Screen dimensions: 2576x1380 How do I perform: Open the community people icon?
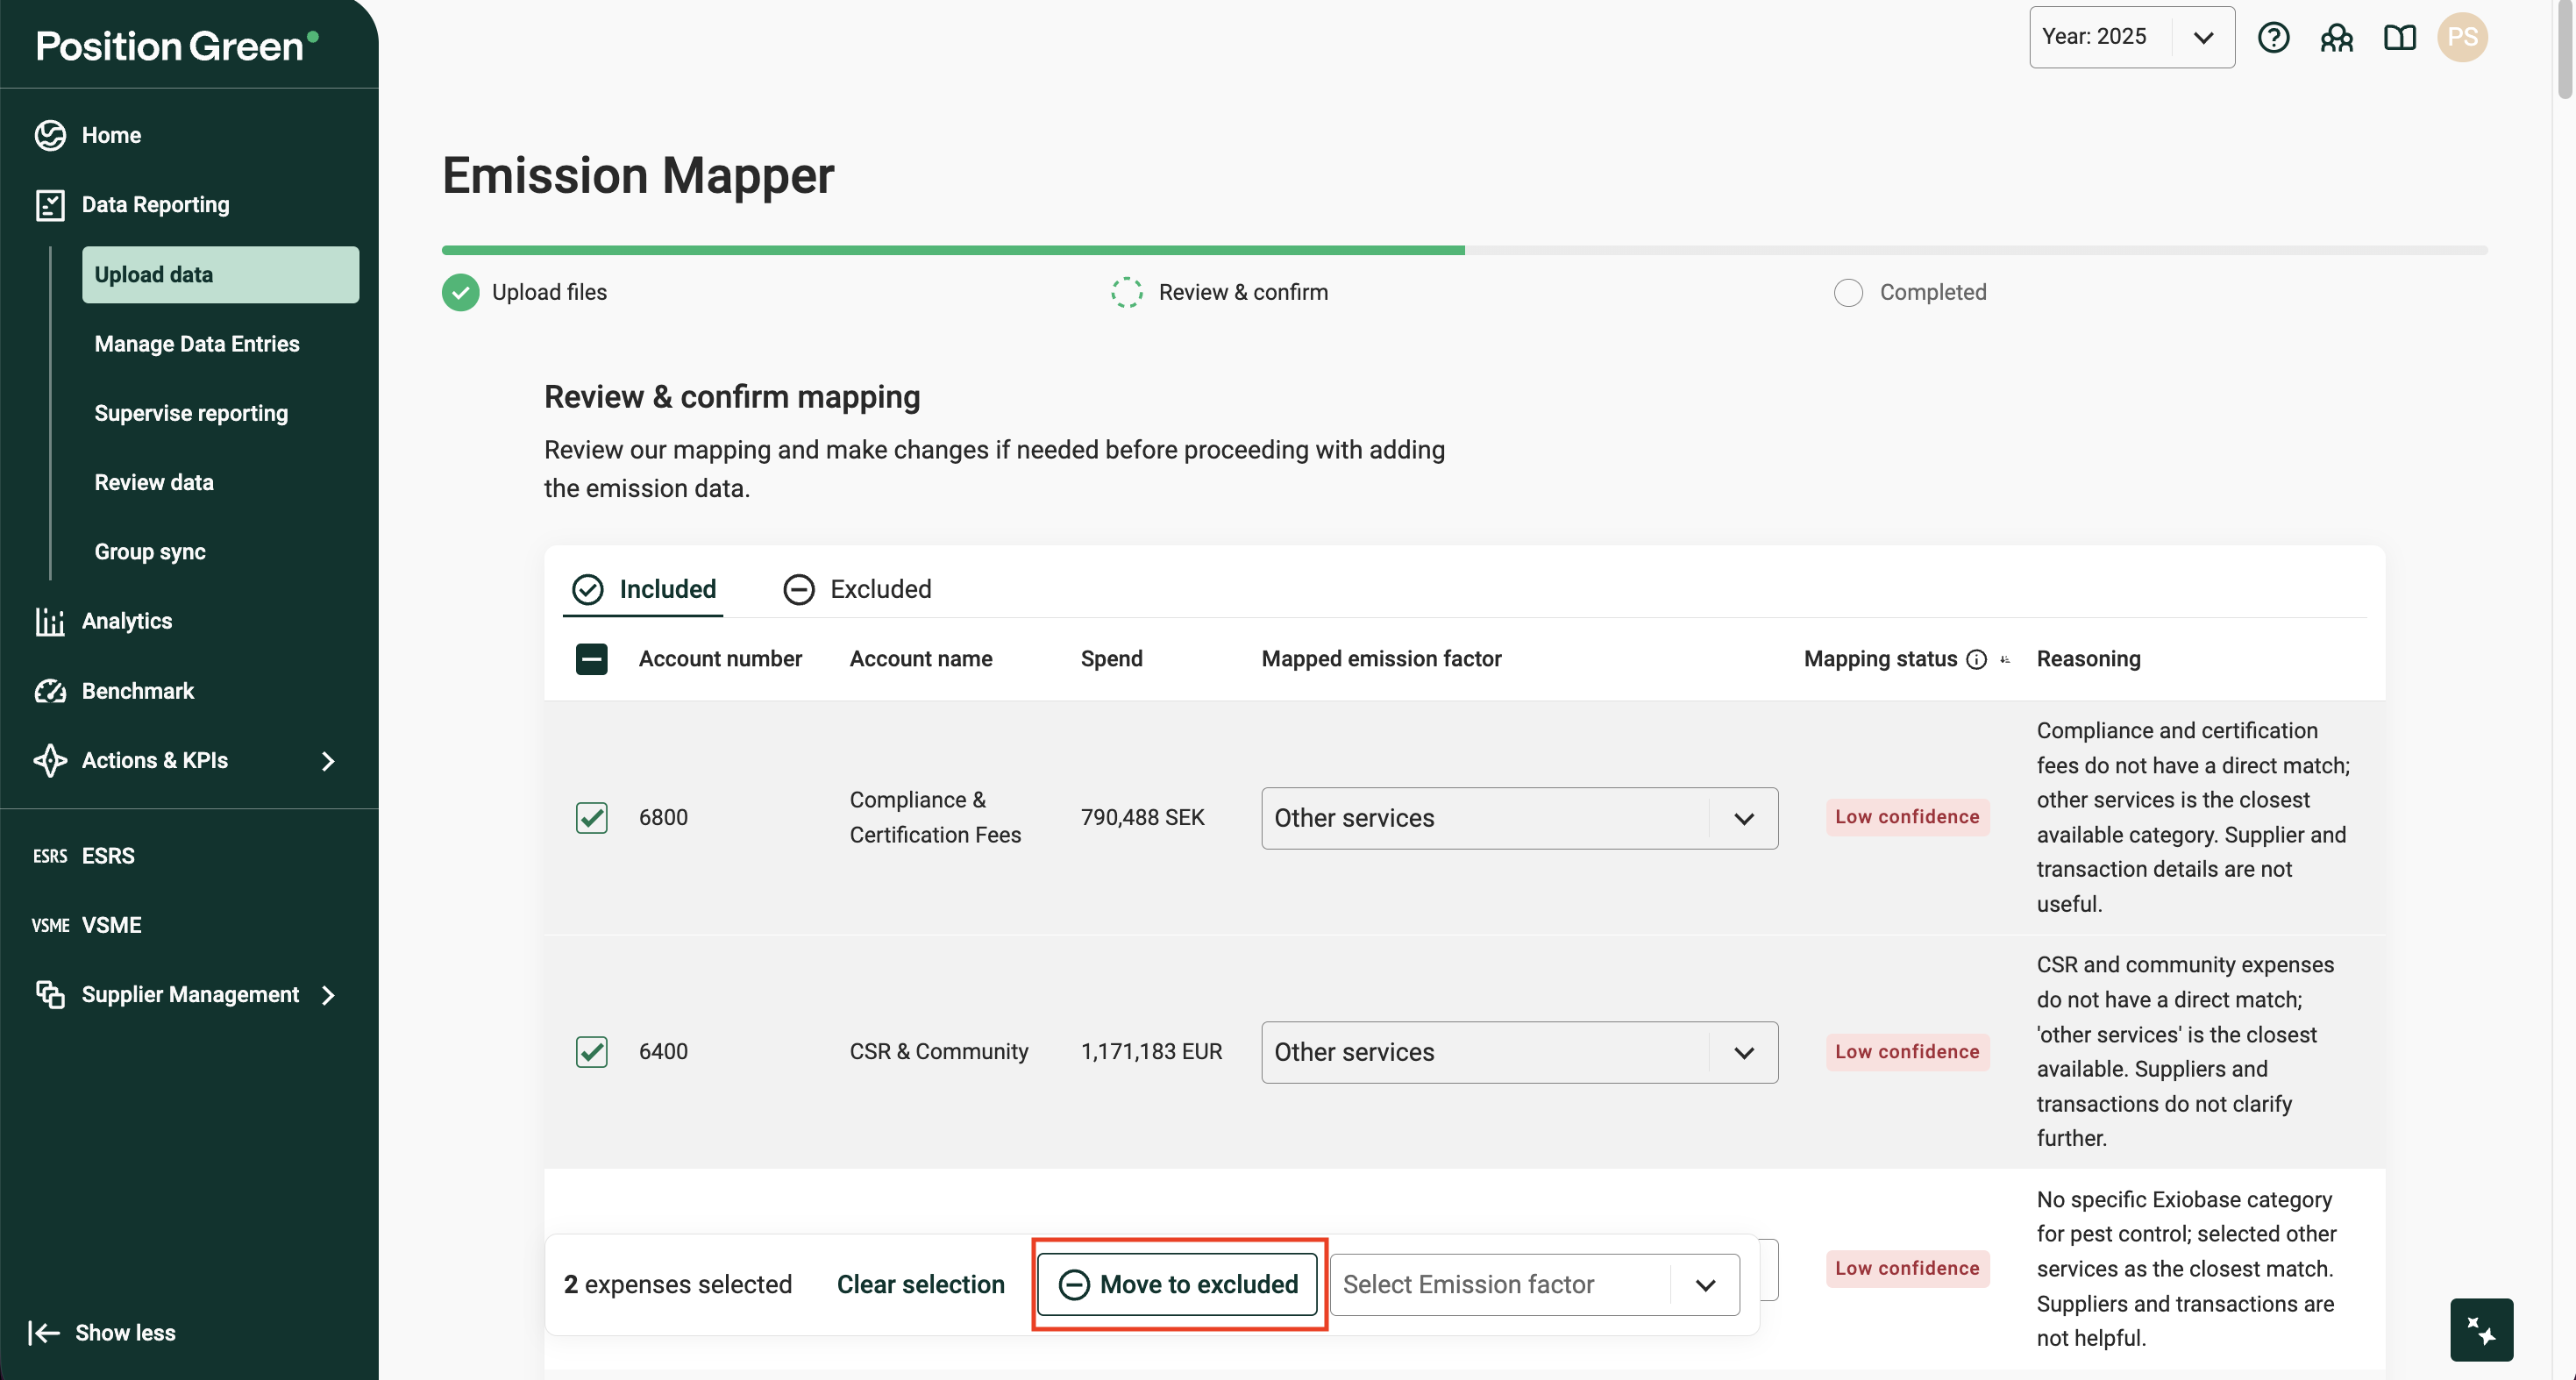(2336, 38)
